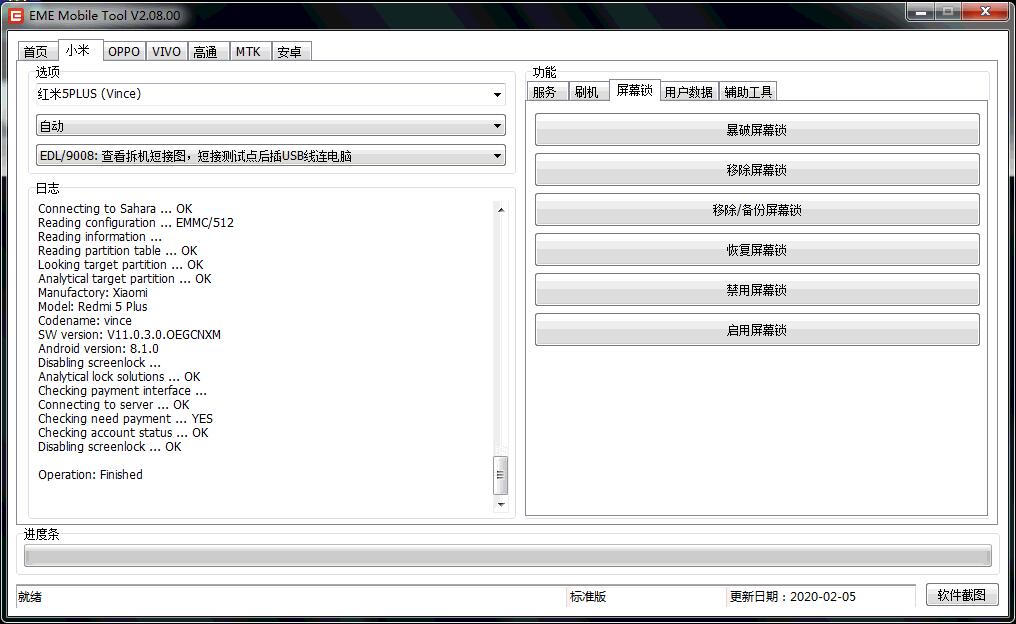The image size is (1016, 624).
Task: Open the VIVO tab
Action: [167, 52]
